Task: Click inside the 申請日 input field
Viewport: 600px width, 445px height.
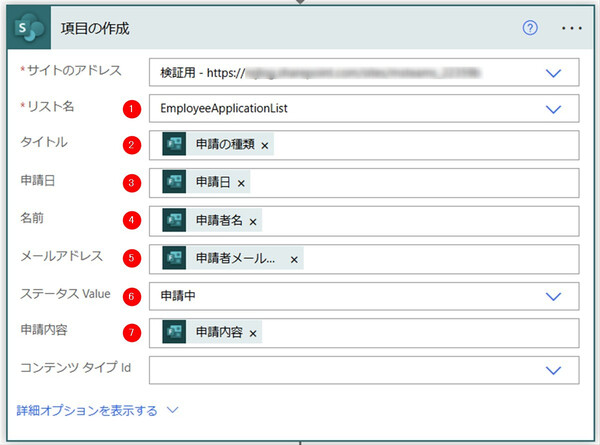Action: pos(364,183)
